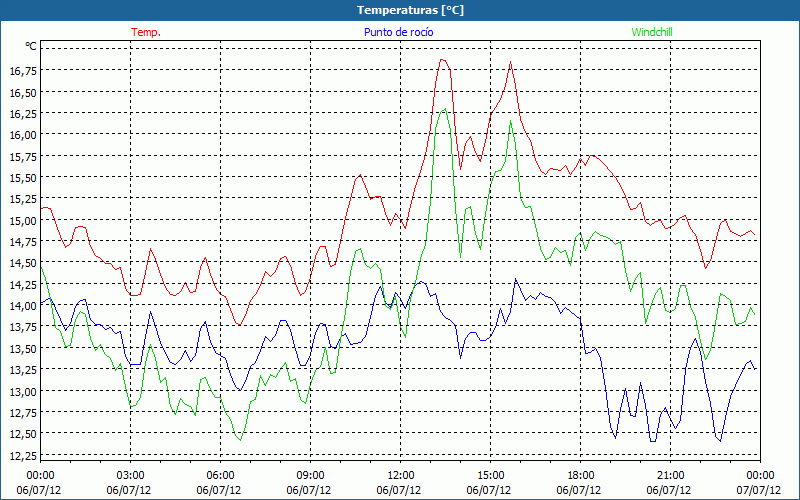
Task: Click the 12:00 time label
Action: click(401, 476)
